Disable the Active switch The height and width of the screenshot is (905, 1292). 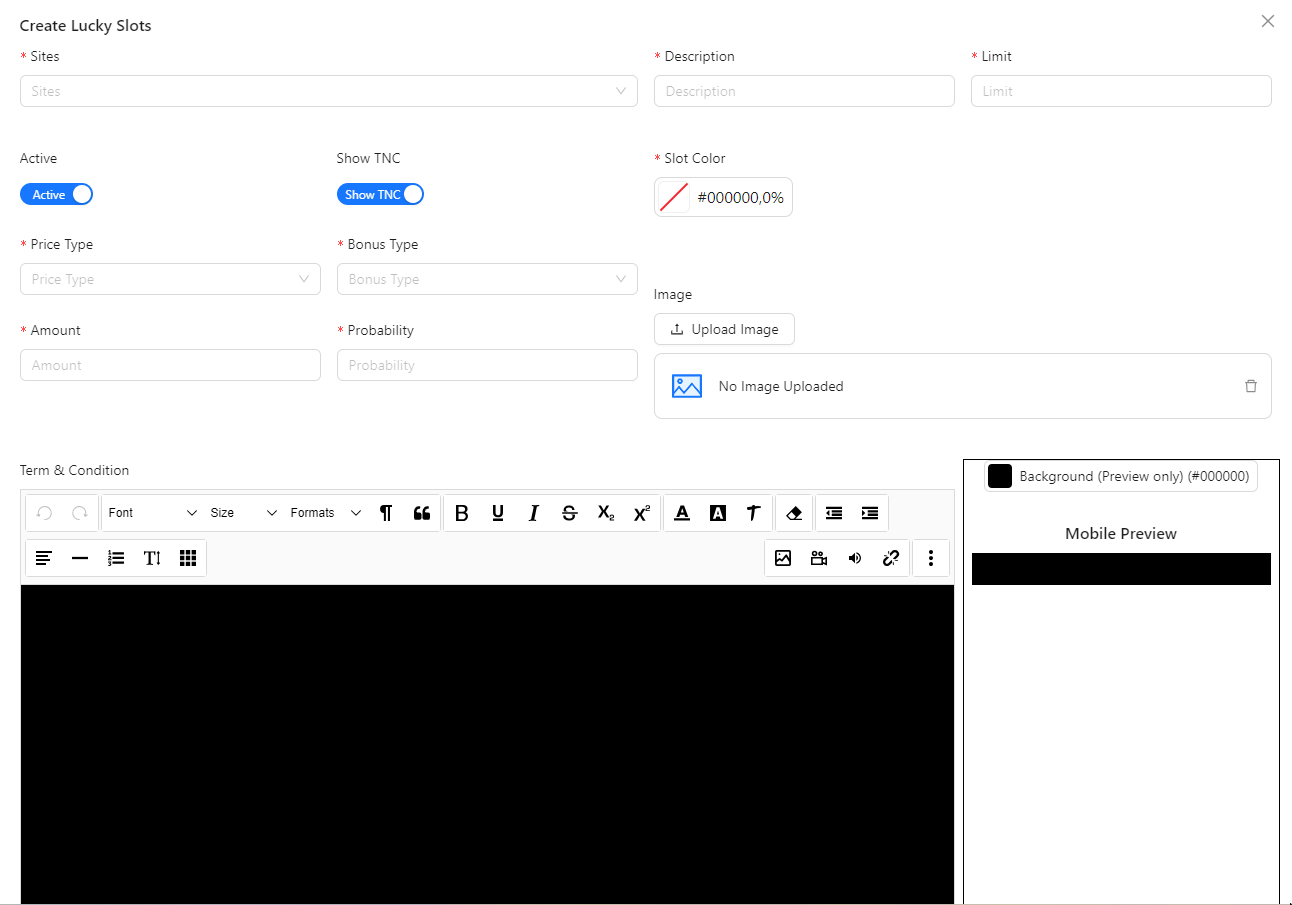tap(56, 193)
